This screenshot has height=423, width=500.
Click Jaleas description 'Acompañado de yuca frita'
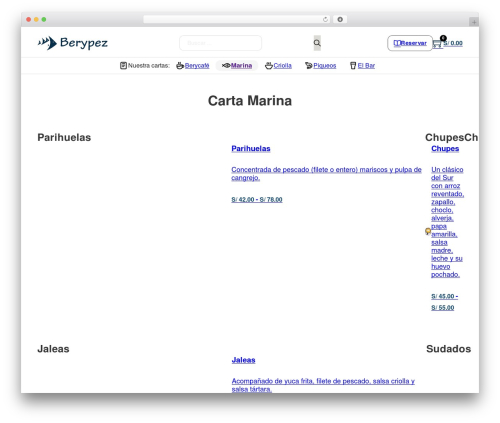coord(323,385)
